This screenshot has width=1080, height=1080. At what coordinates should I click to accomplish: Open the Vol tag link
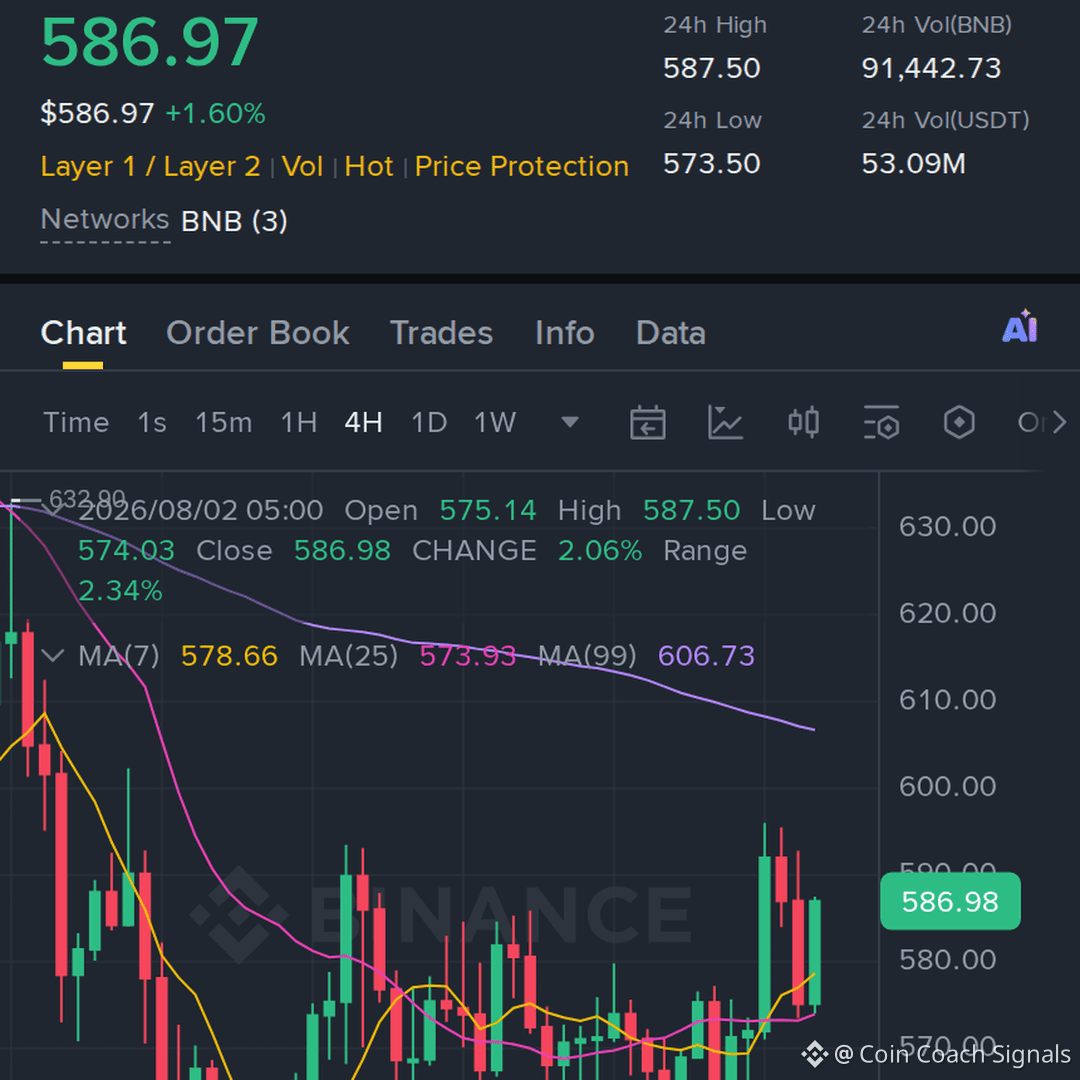[x=302, y=166]
